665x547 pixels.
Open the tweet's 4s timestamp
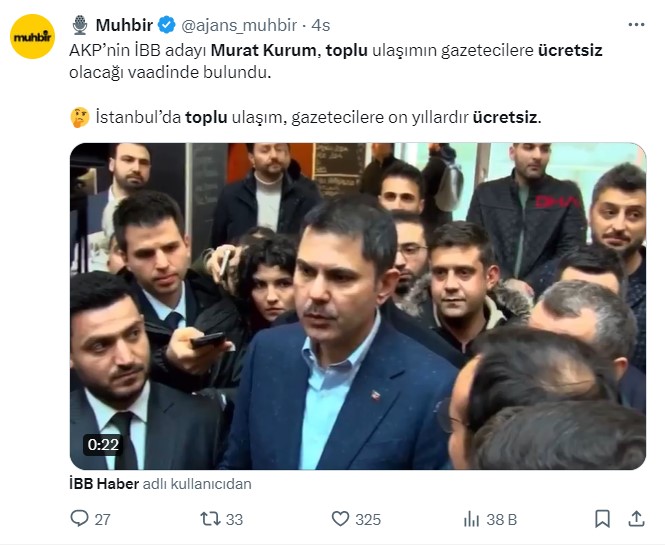click(321, 25)
